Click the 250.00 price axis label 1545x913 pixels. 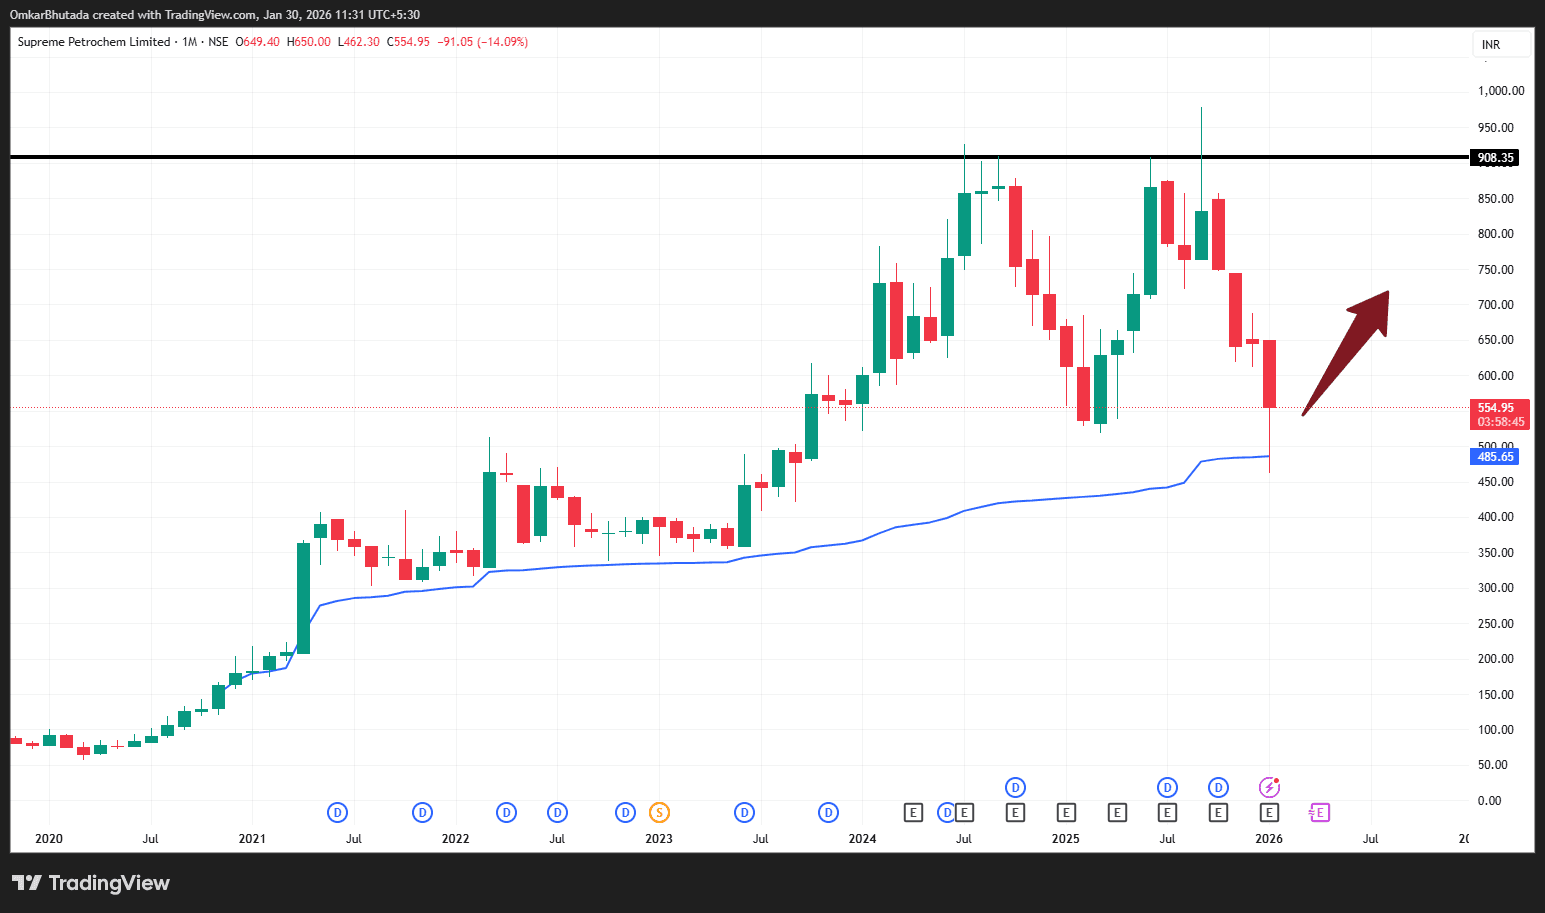pyautogui.click(x=1496, y=624)
